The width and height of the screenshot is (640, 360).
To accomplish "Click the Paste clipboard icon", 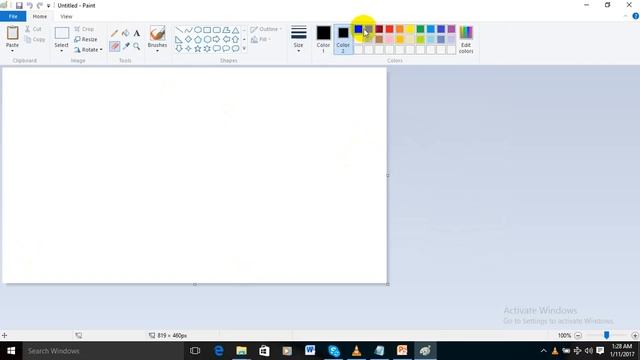I will [x=12, y=33].
